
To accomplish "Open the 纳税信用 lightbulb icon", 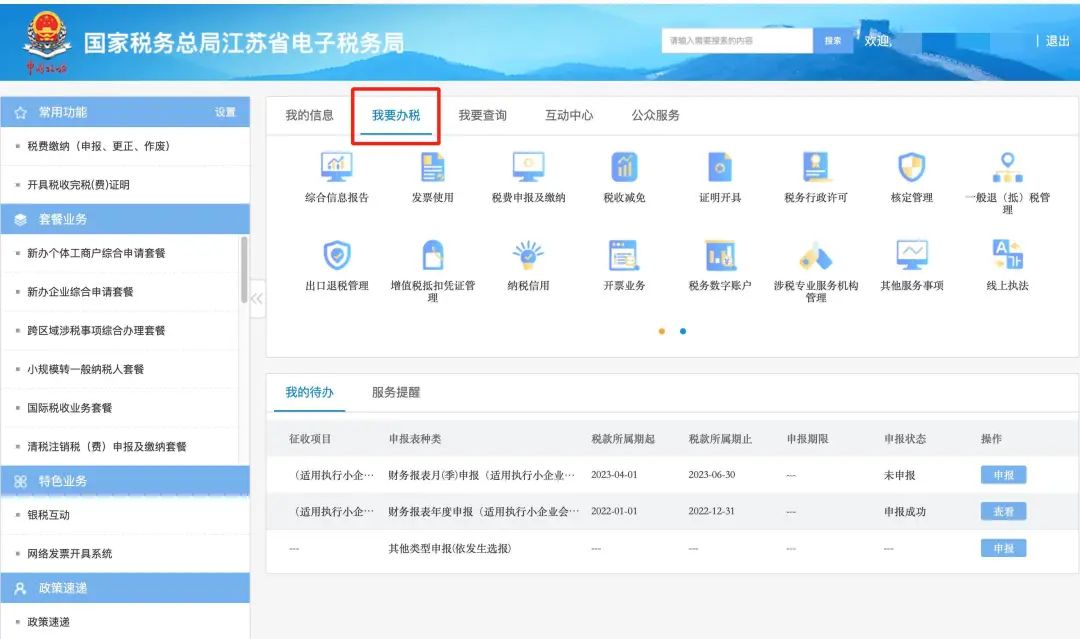I will point(528,255).
